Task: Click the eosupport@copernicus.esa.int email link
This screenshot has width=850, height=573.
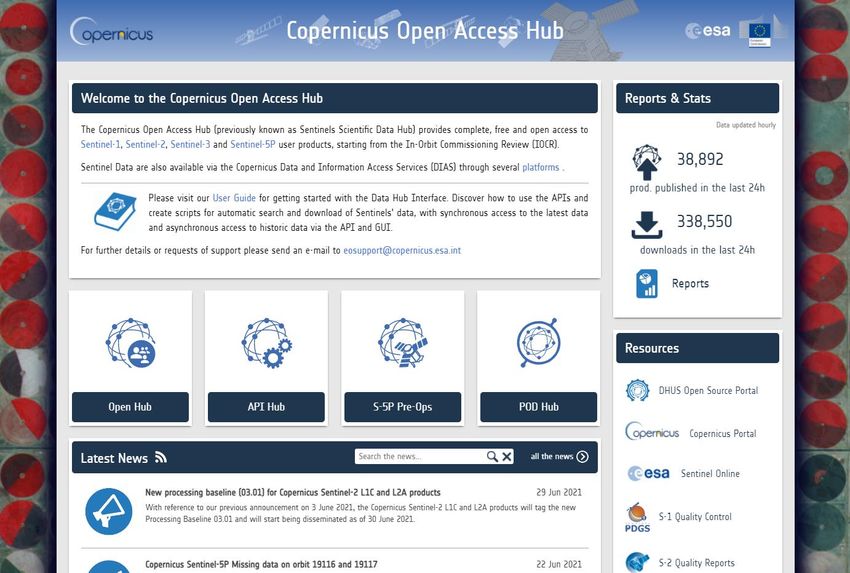Action: (402, 250)
